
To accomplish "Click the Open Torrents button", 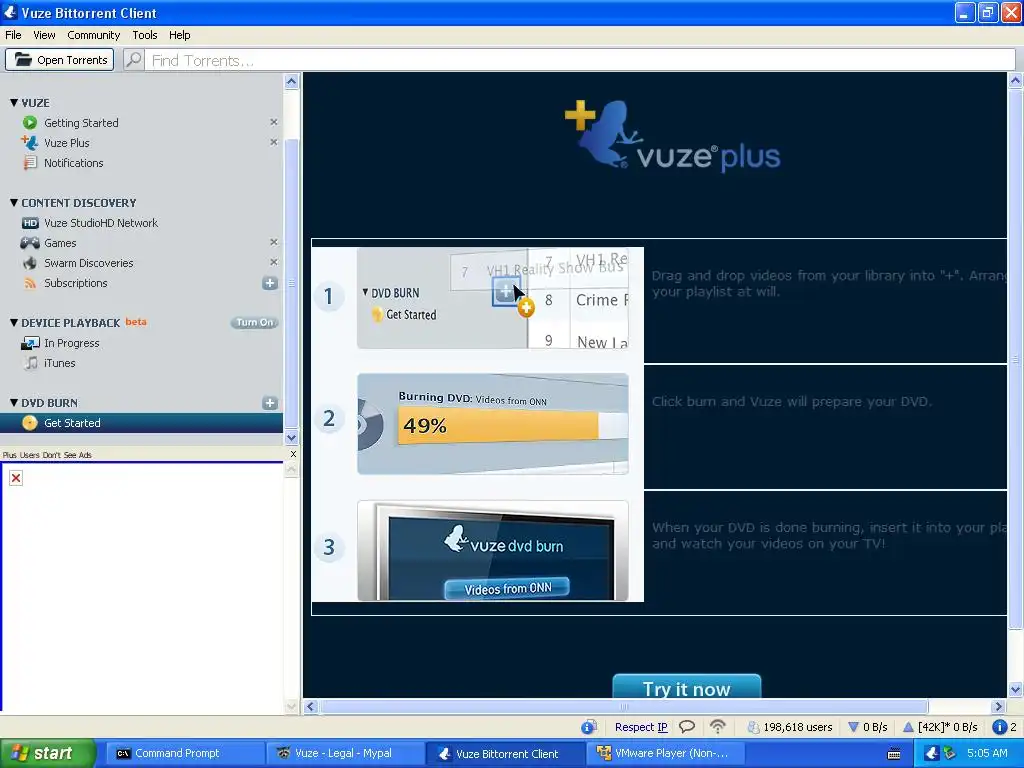I will click(59, 59).
